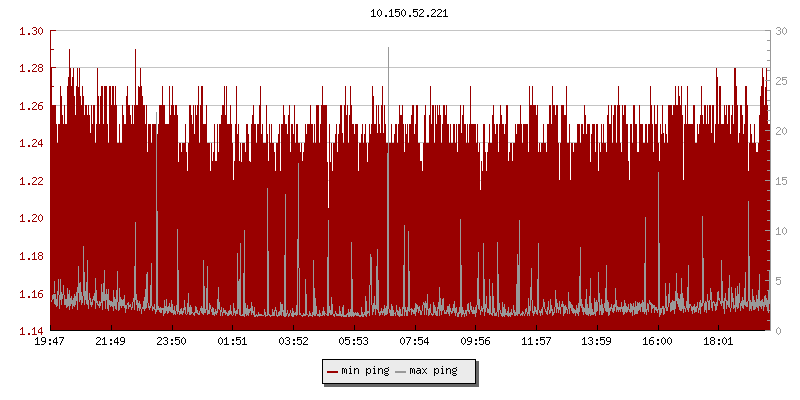Select the 18:01 time axis label
The width and height of the screenshot is (800, 400).
[x=719, y=342]
